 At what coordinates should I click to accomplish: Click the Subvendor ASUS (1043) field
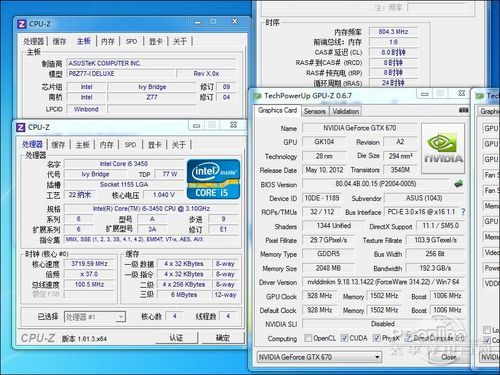pos(424,198)
